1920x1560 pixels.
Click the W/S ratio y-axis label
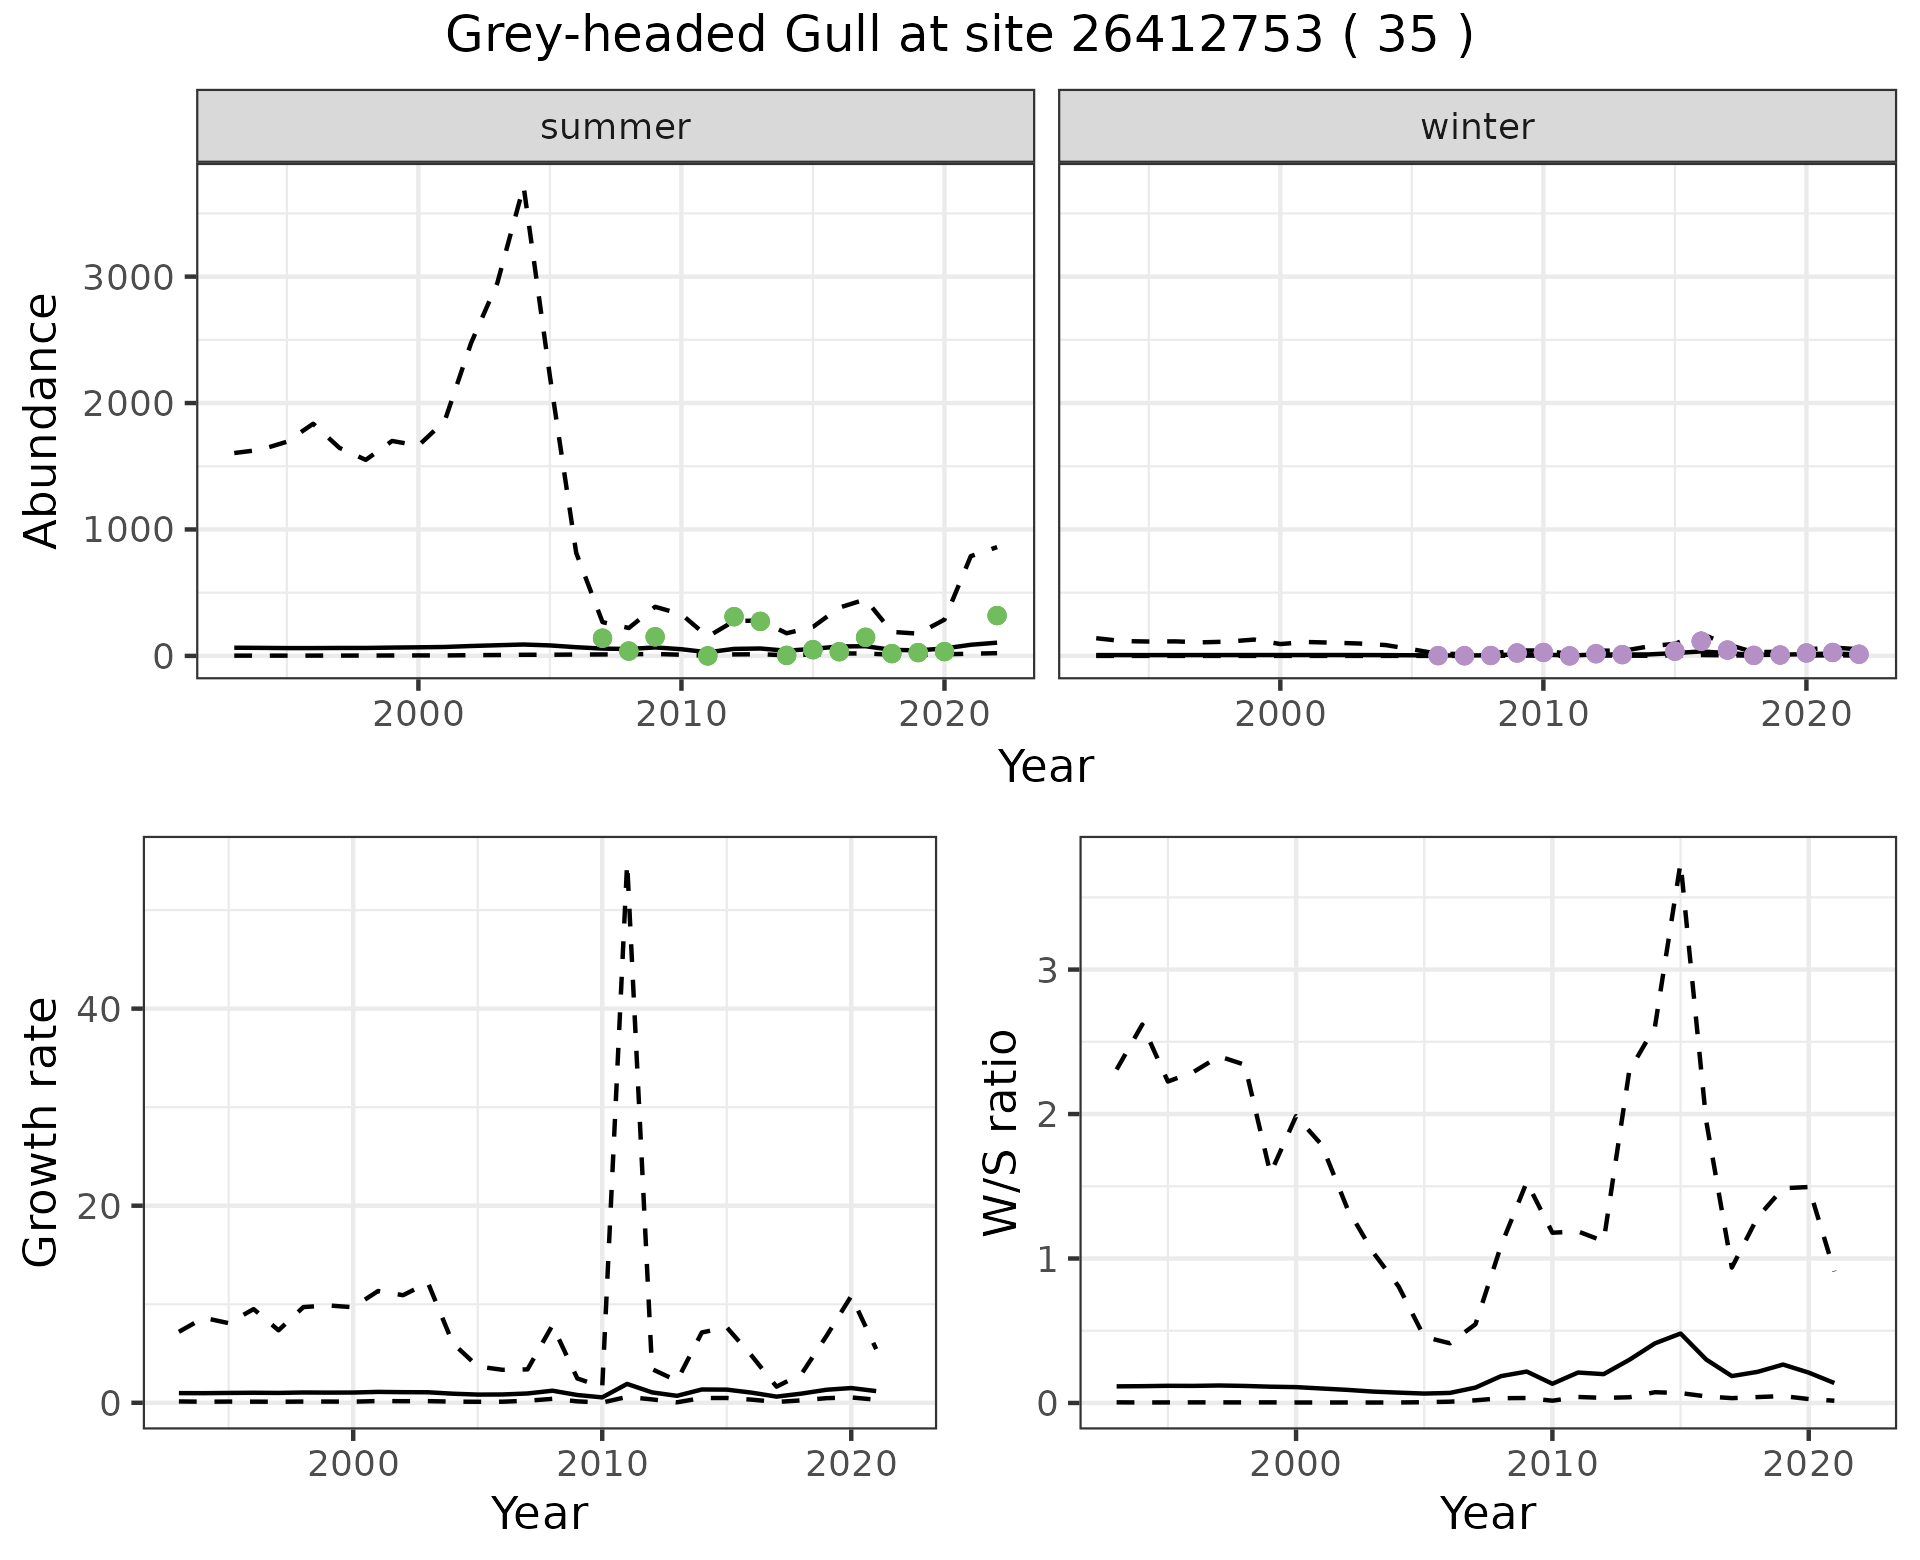coord(999,1132)
